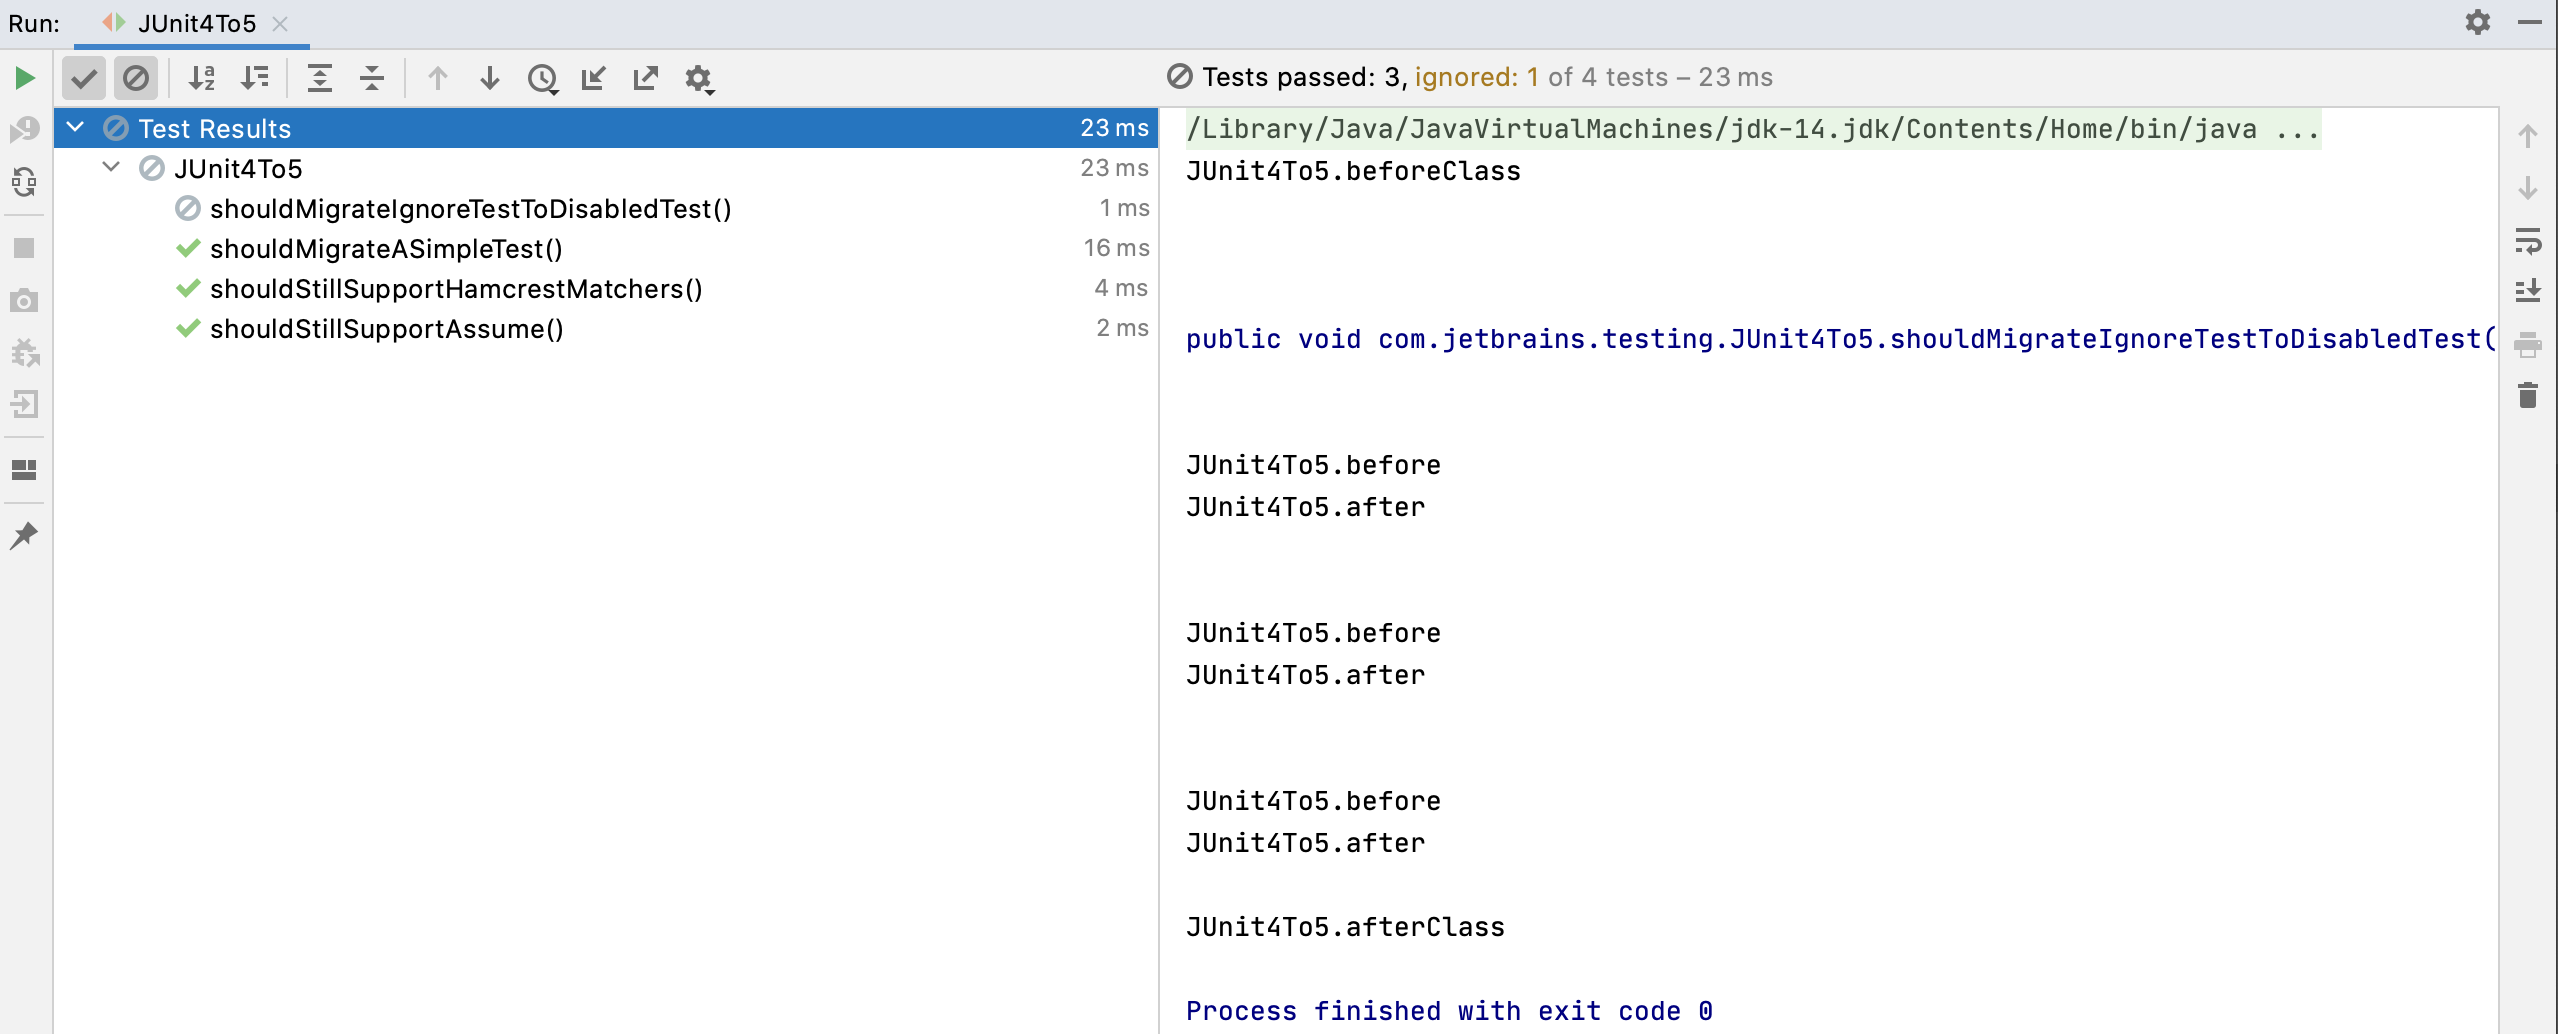The height and width of the screenshot is (1034, 2558).
Task: Import tests from file
Action: pyautogui.click(x=594, y=78)
